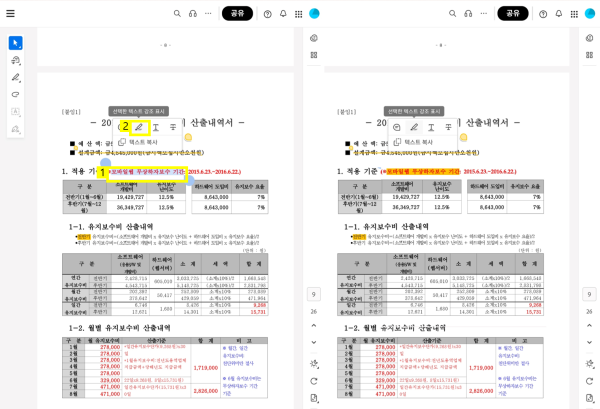Click the 공유 share button in left viewer
Screen dimensions: 600x409
[x=237, y=13]
